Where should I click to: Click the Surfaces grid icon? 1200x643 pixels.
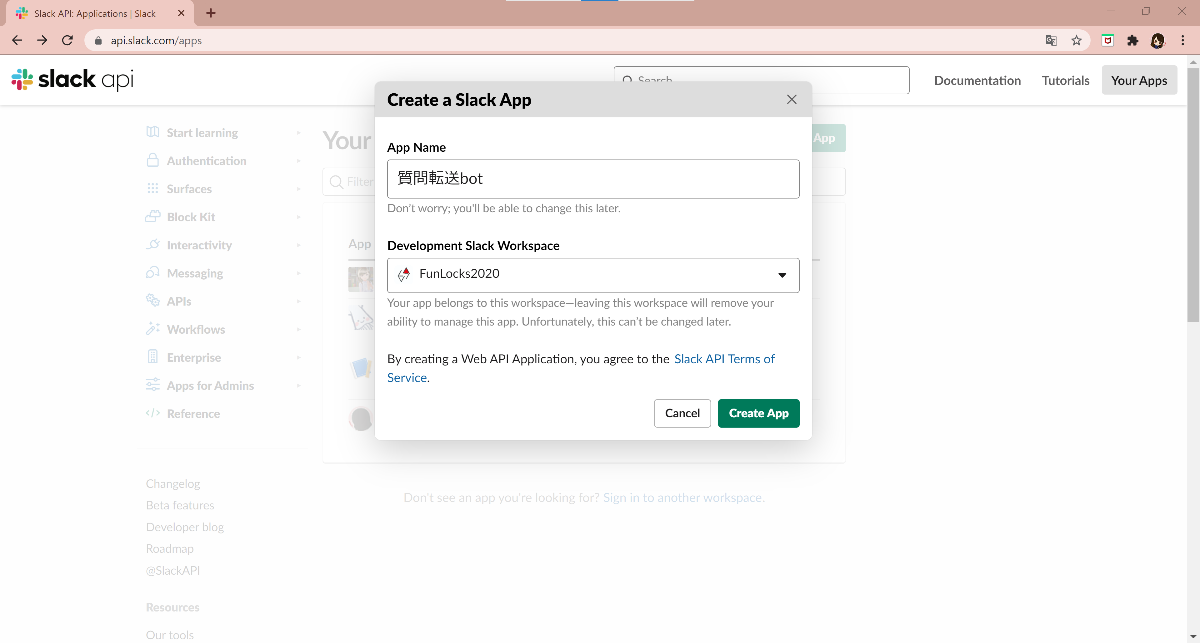(153, 188)
